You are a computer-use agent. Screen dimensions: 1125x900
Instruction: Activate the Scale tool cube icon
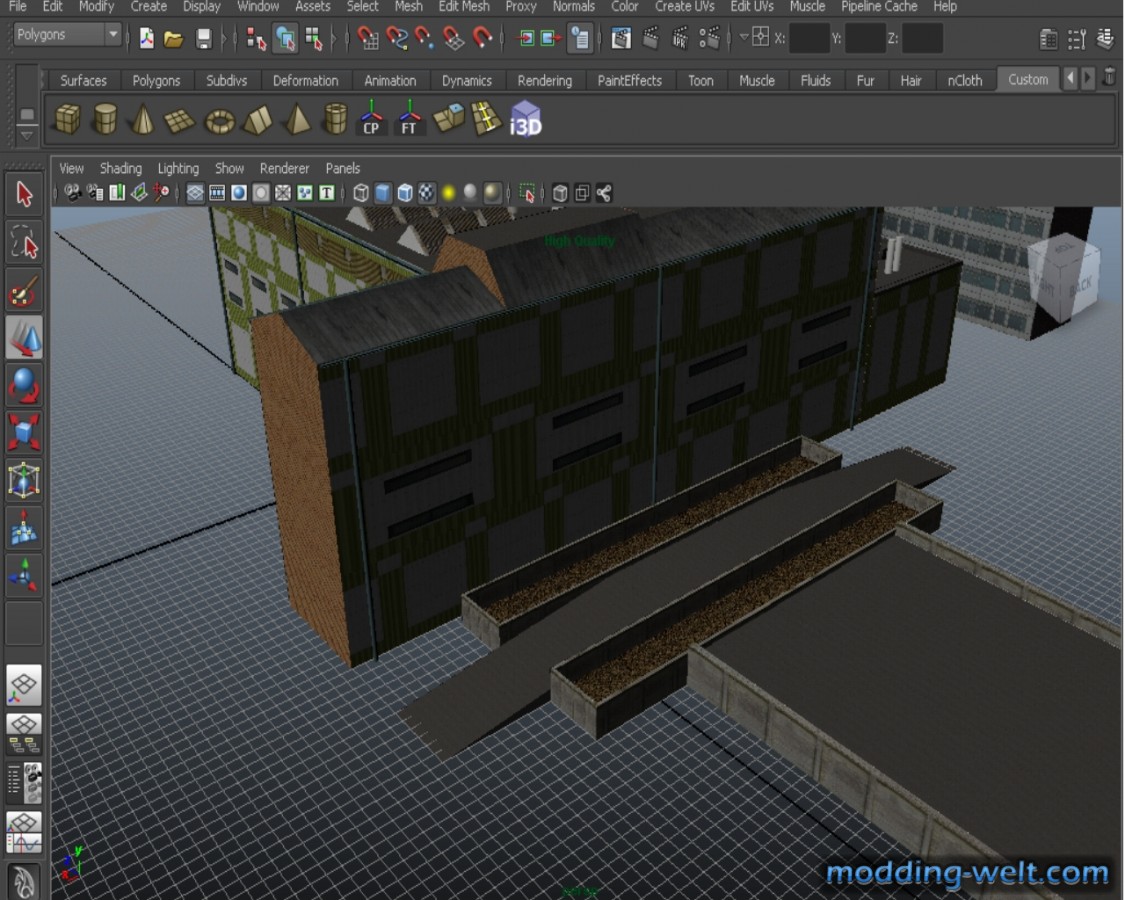coord(24,433)
